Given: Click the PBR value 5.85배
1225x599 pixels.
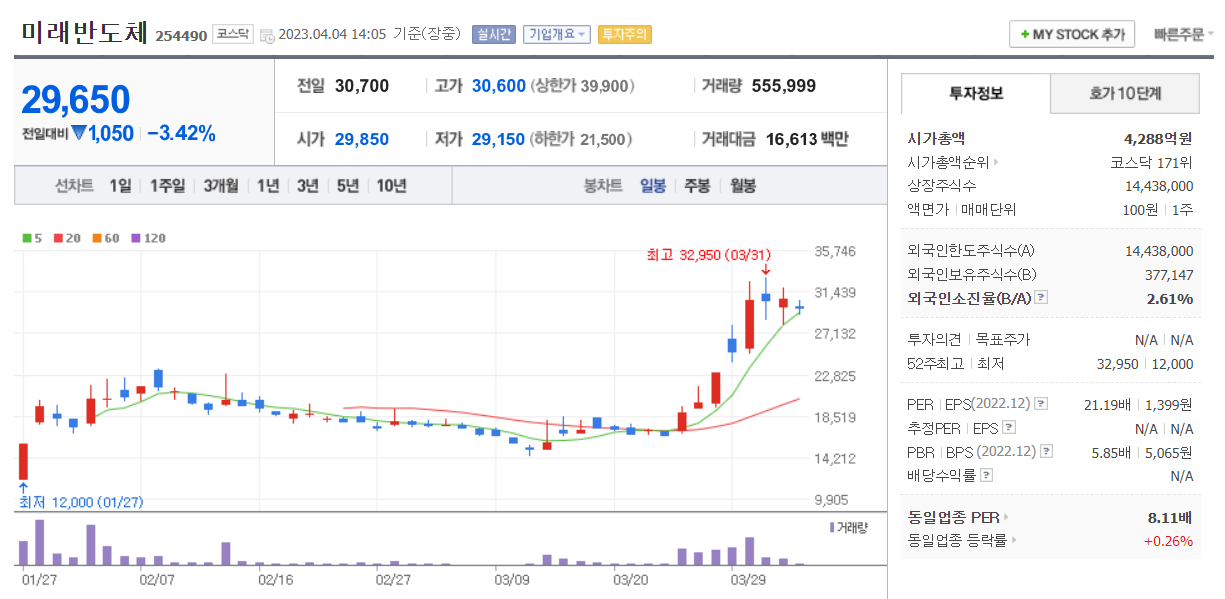Looking at the screenshot, I should (x=1113, y=452).
